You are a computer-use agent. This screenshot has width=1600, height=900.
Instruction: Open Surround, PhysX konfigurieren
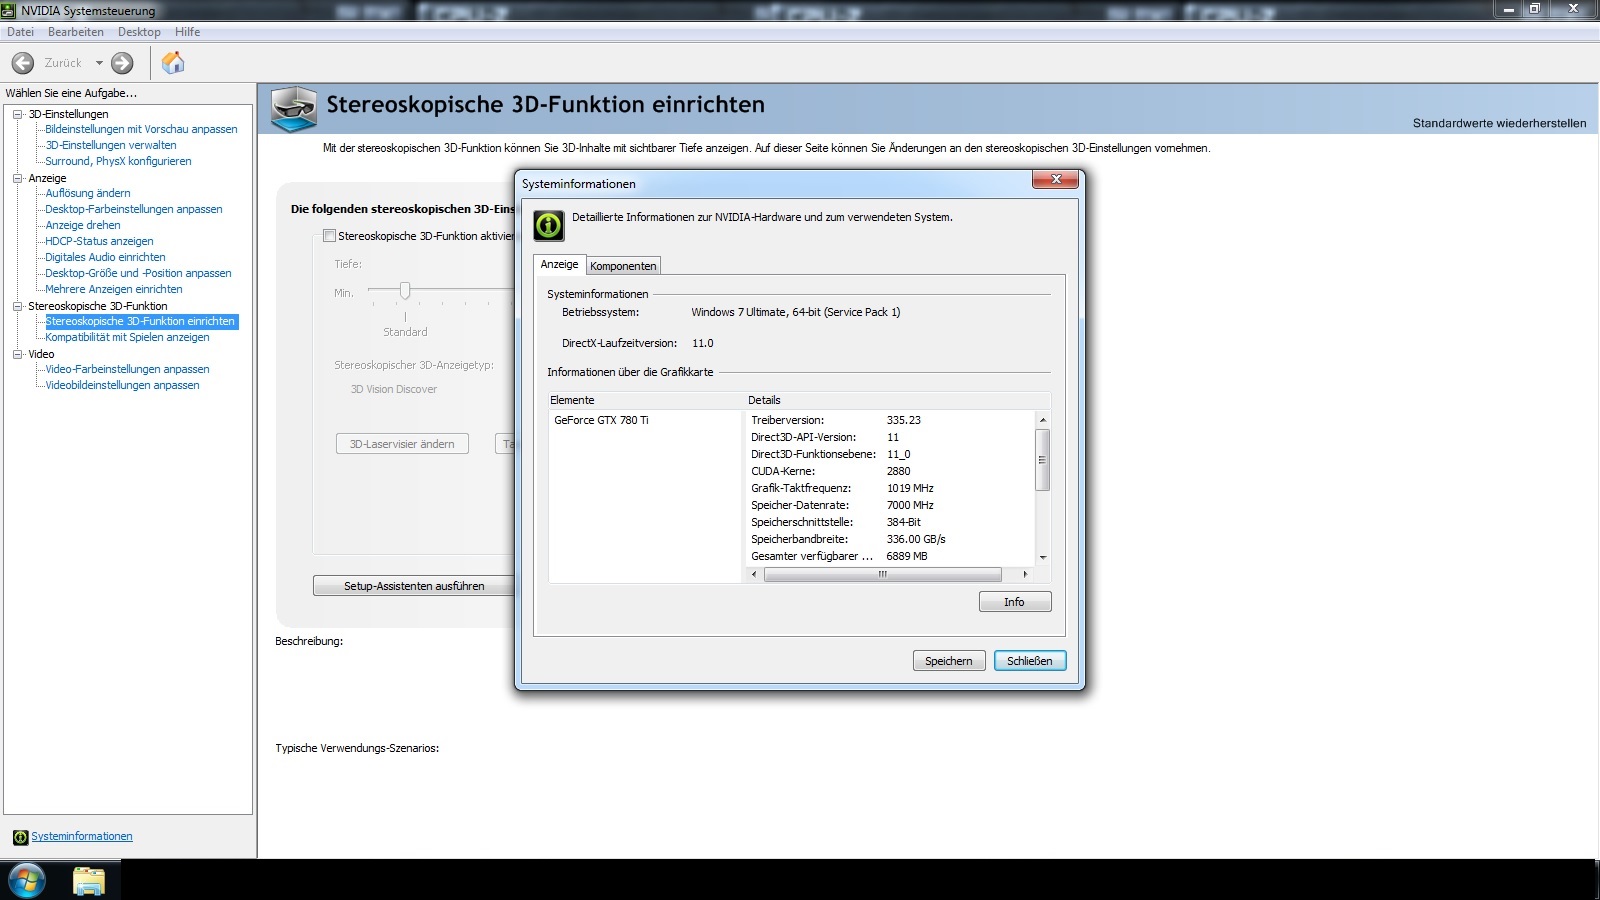pos(118,161)
